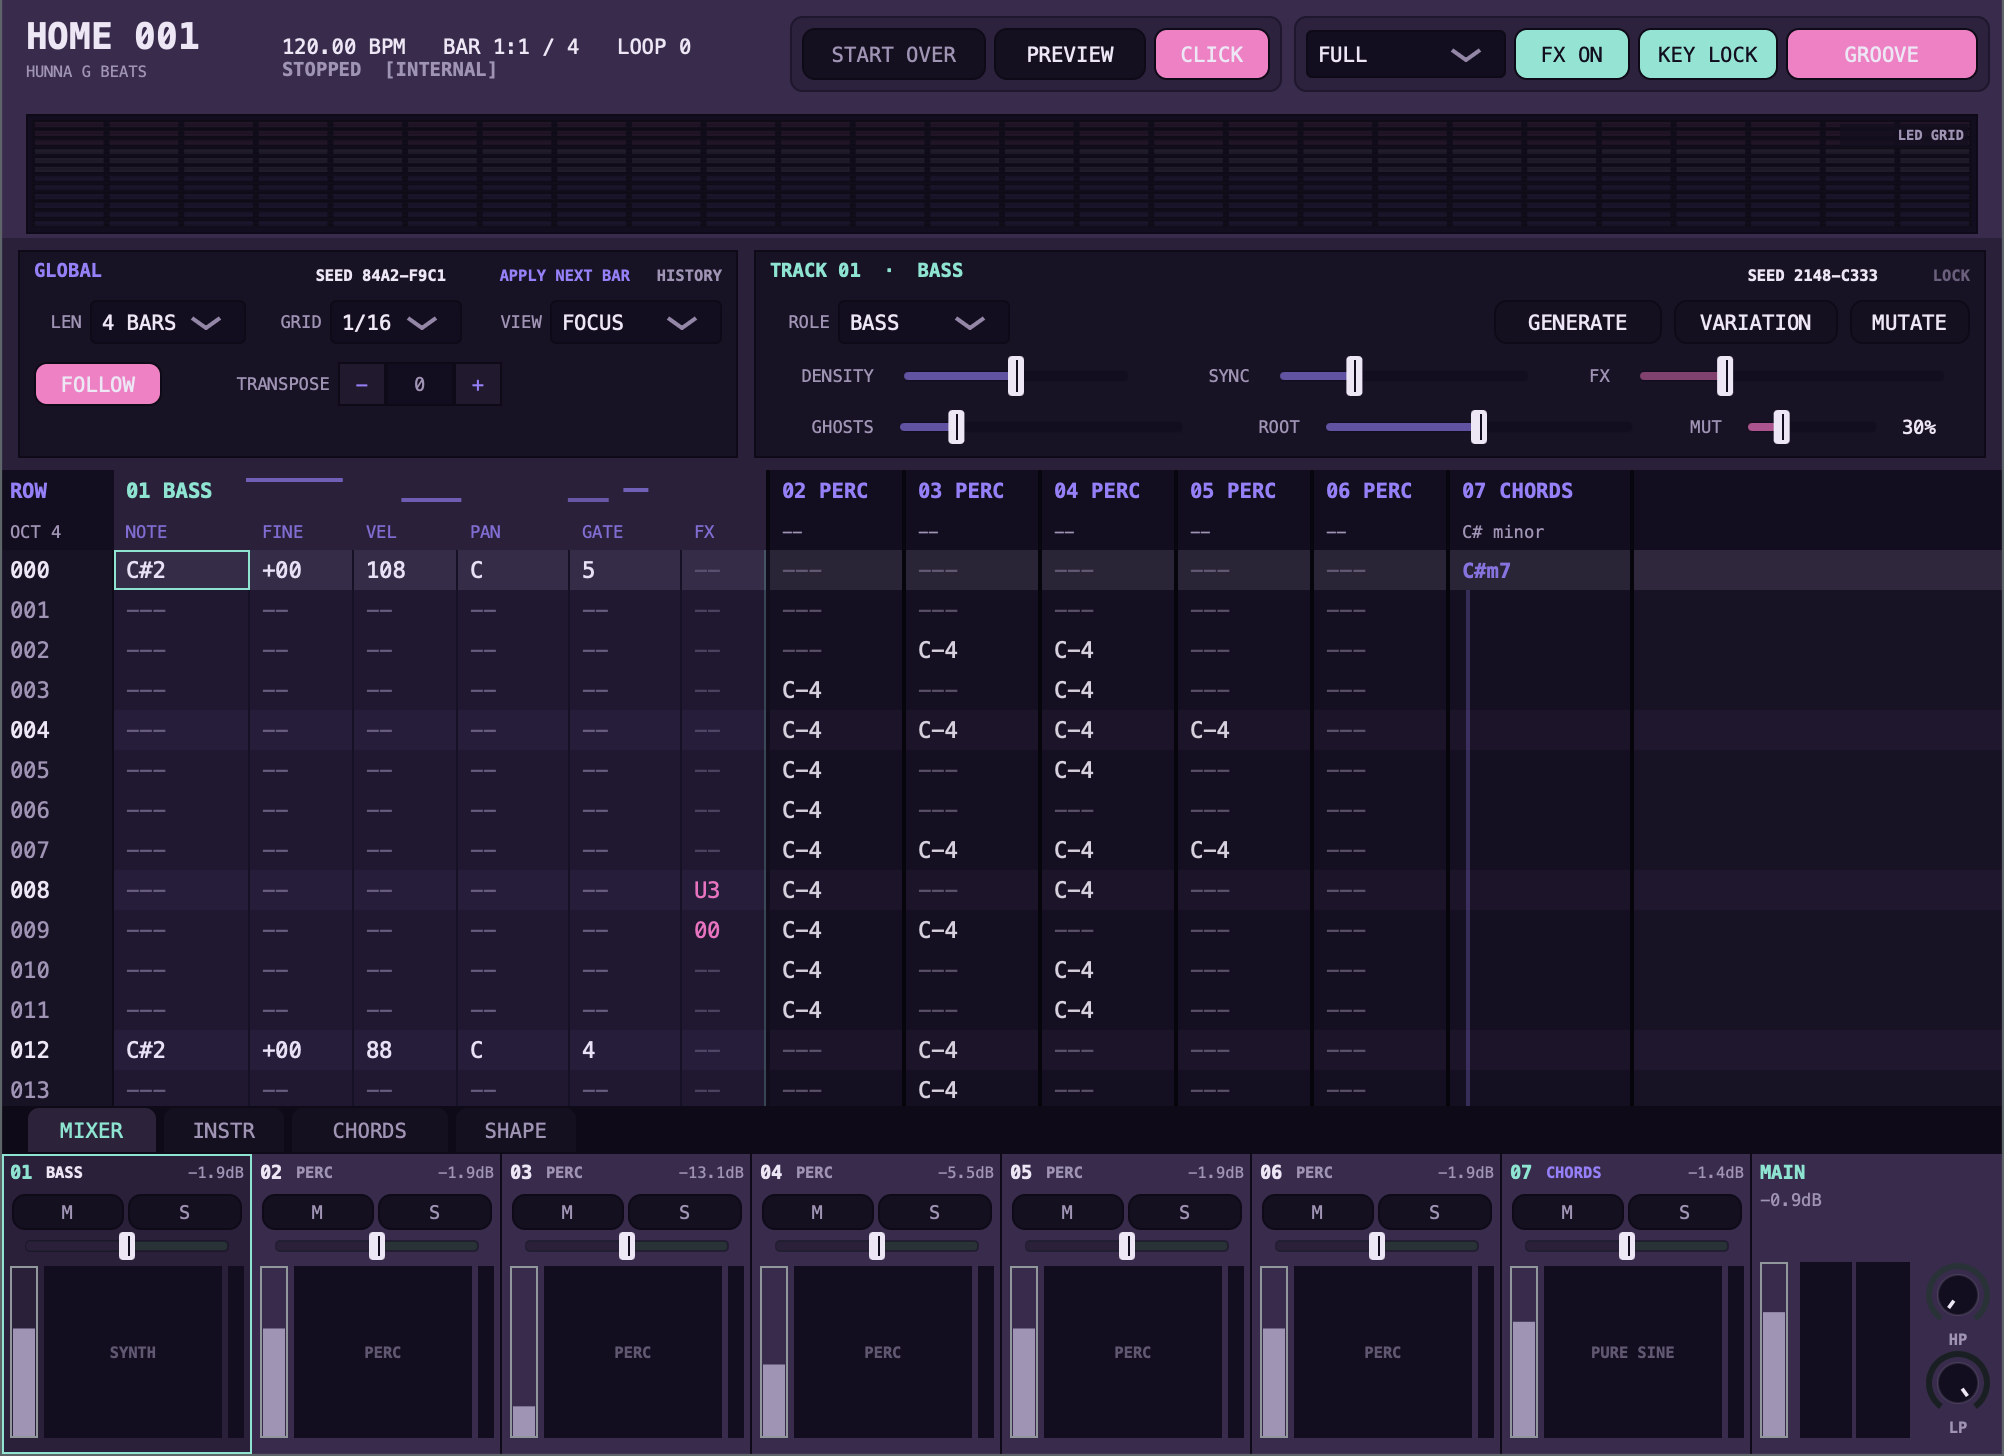Open the GRID 1/16 dropdown
Viewport: 2004px width, 1456px height.
pyautogui.click(x=395, y=322)
